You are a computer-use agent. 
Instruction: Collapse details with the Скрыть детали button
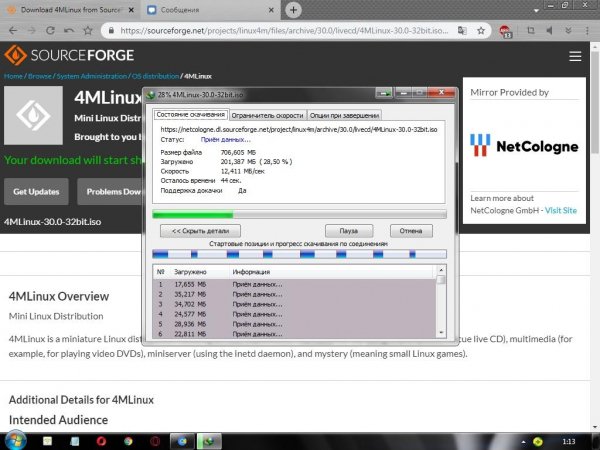(200, 231)
